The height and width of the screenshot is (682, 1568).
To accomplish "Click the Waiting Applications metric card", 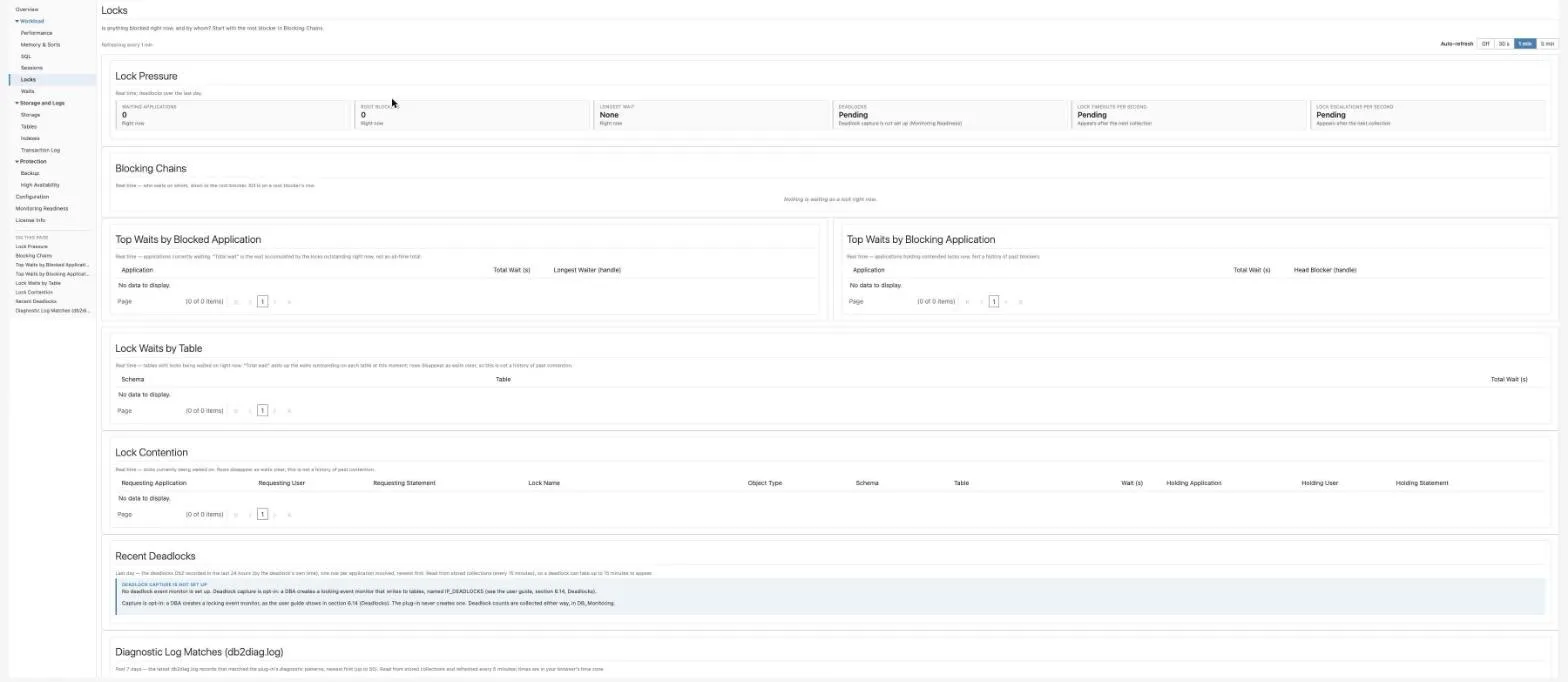I will [233, 115].
